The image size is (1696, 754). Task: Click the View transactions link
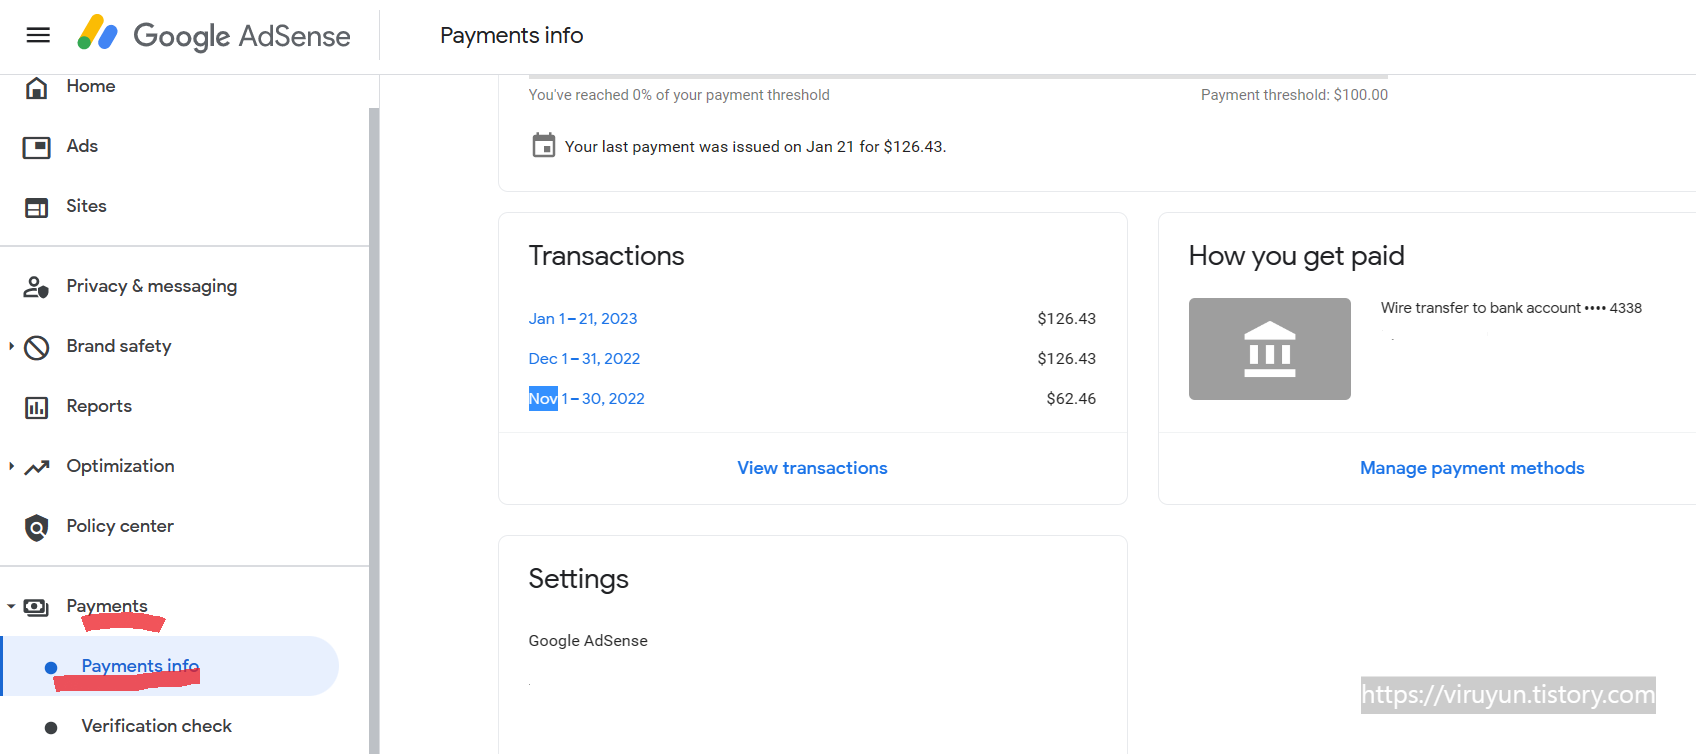pos(812,468)
